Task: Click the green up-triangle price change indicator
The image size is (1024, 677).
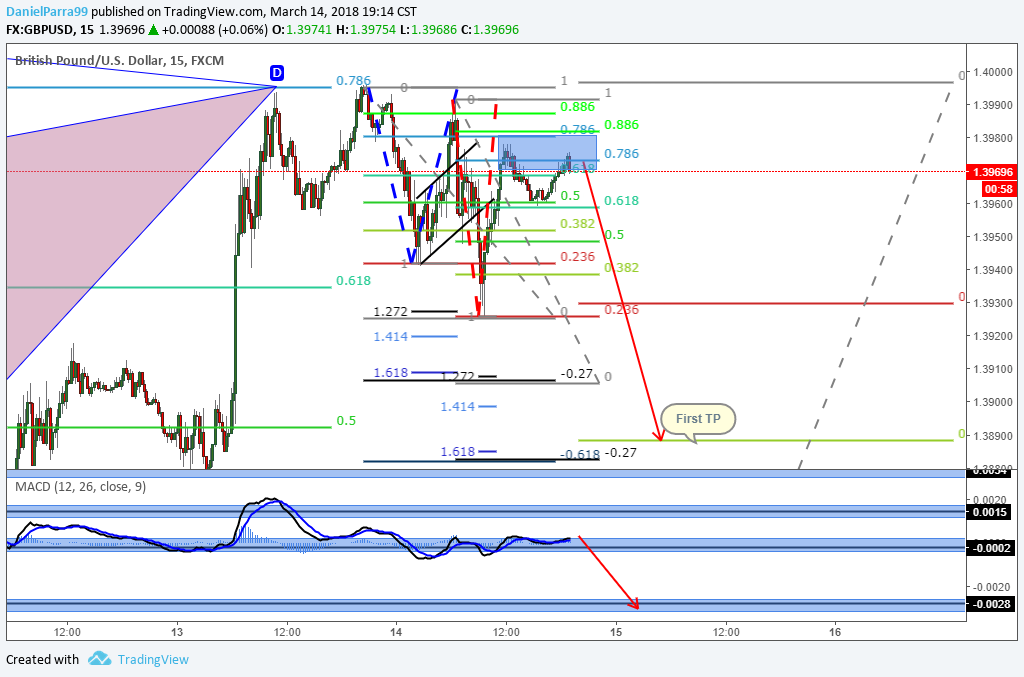Action: point(153,29)
